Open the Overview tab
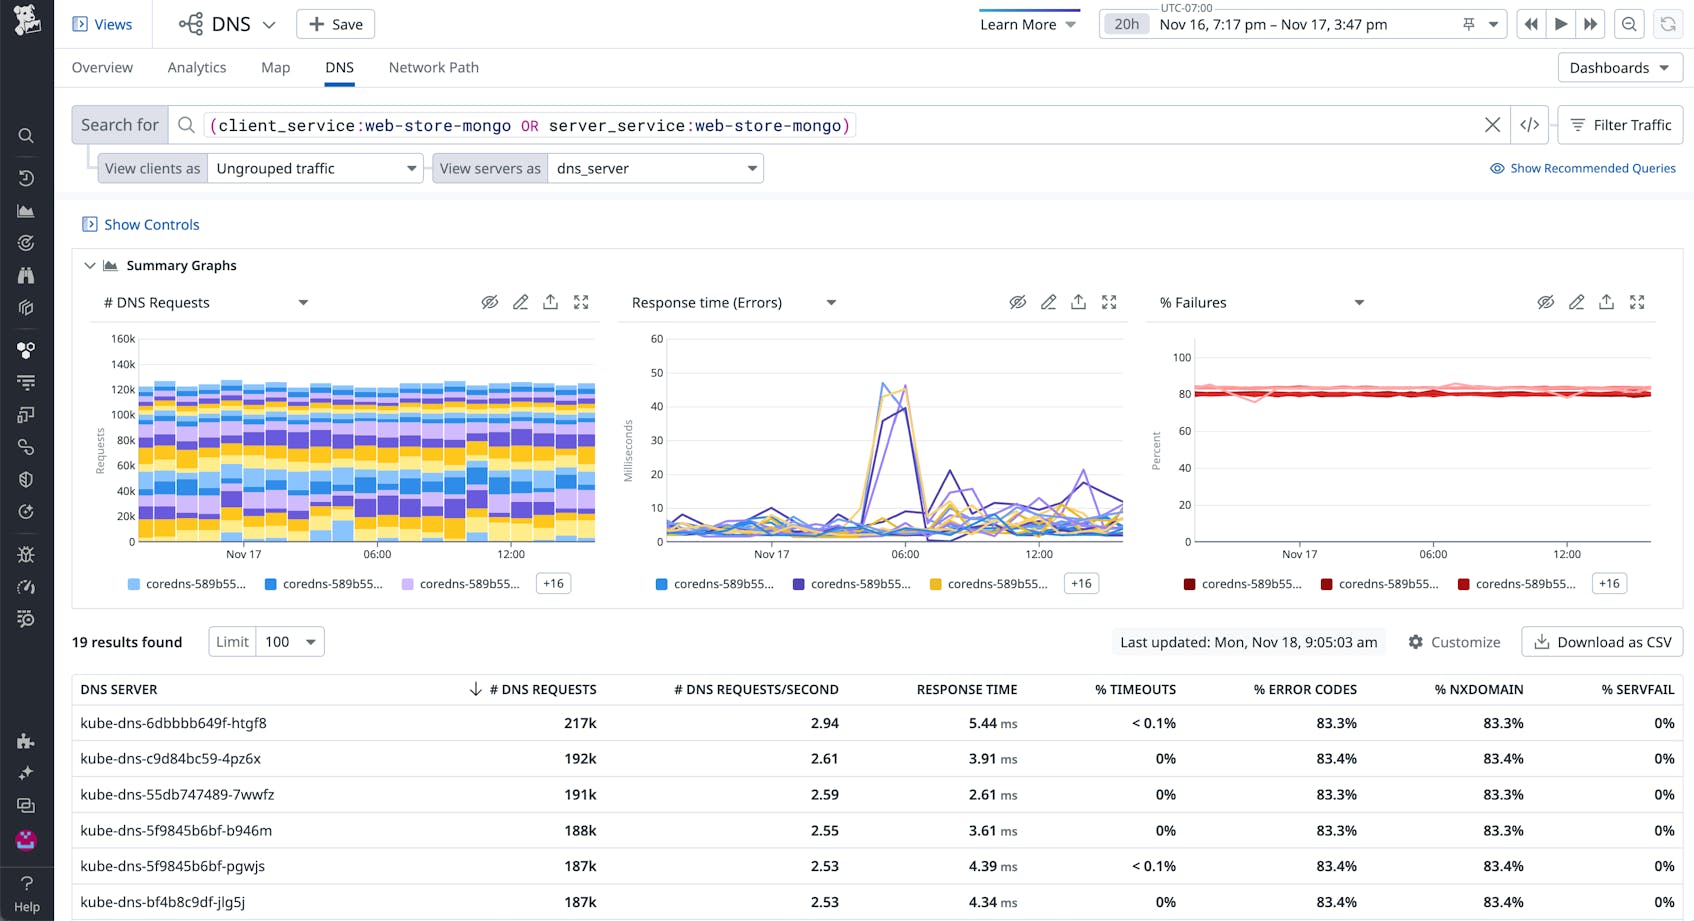Screen dimensions: 1694x921 (101, 67)
